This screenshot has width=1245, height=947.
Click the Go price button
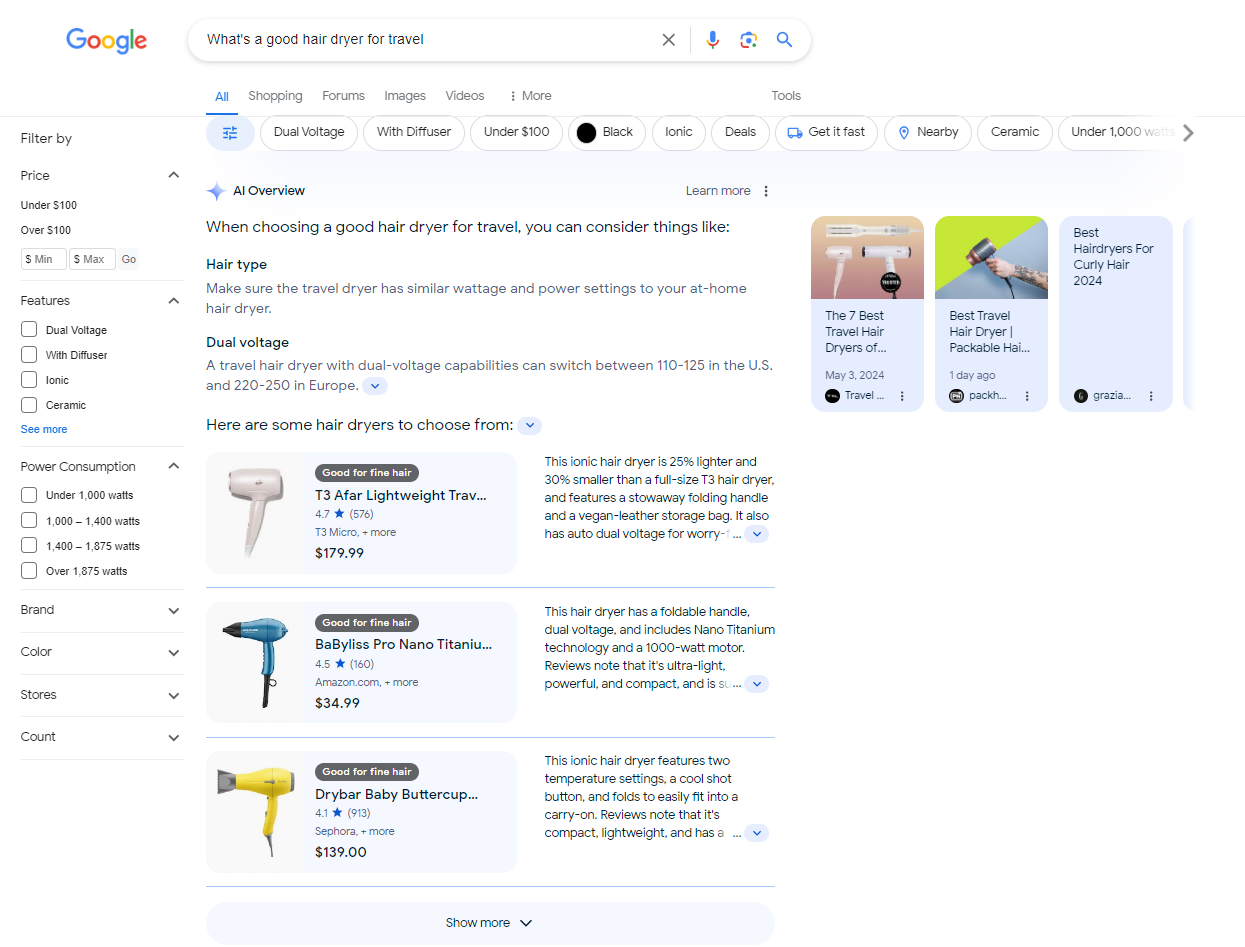point(129,259)
